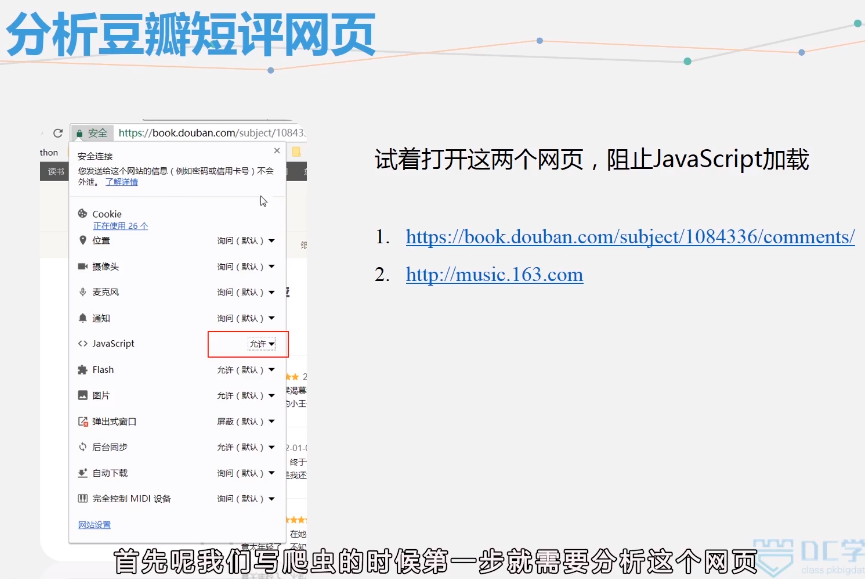Viewport: 865px width, 579px height.
Task: Open the JavaScript 允许 dropdown
Action: coord(261,344)
